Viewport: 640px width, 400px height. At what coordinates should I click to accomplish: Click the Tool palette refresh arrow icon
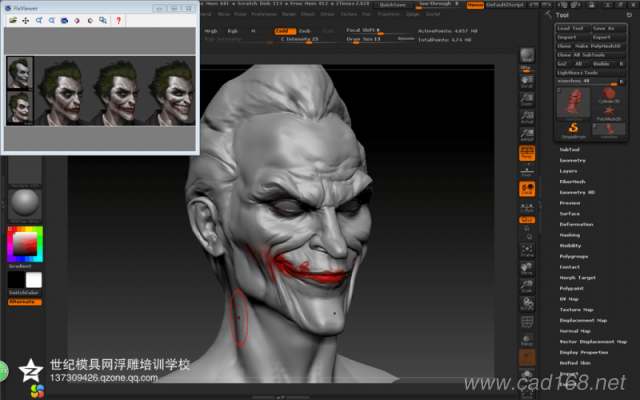click(629, 15)
